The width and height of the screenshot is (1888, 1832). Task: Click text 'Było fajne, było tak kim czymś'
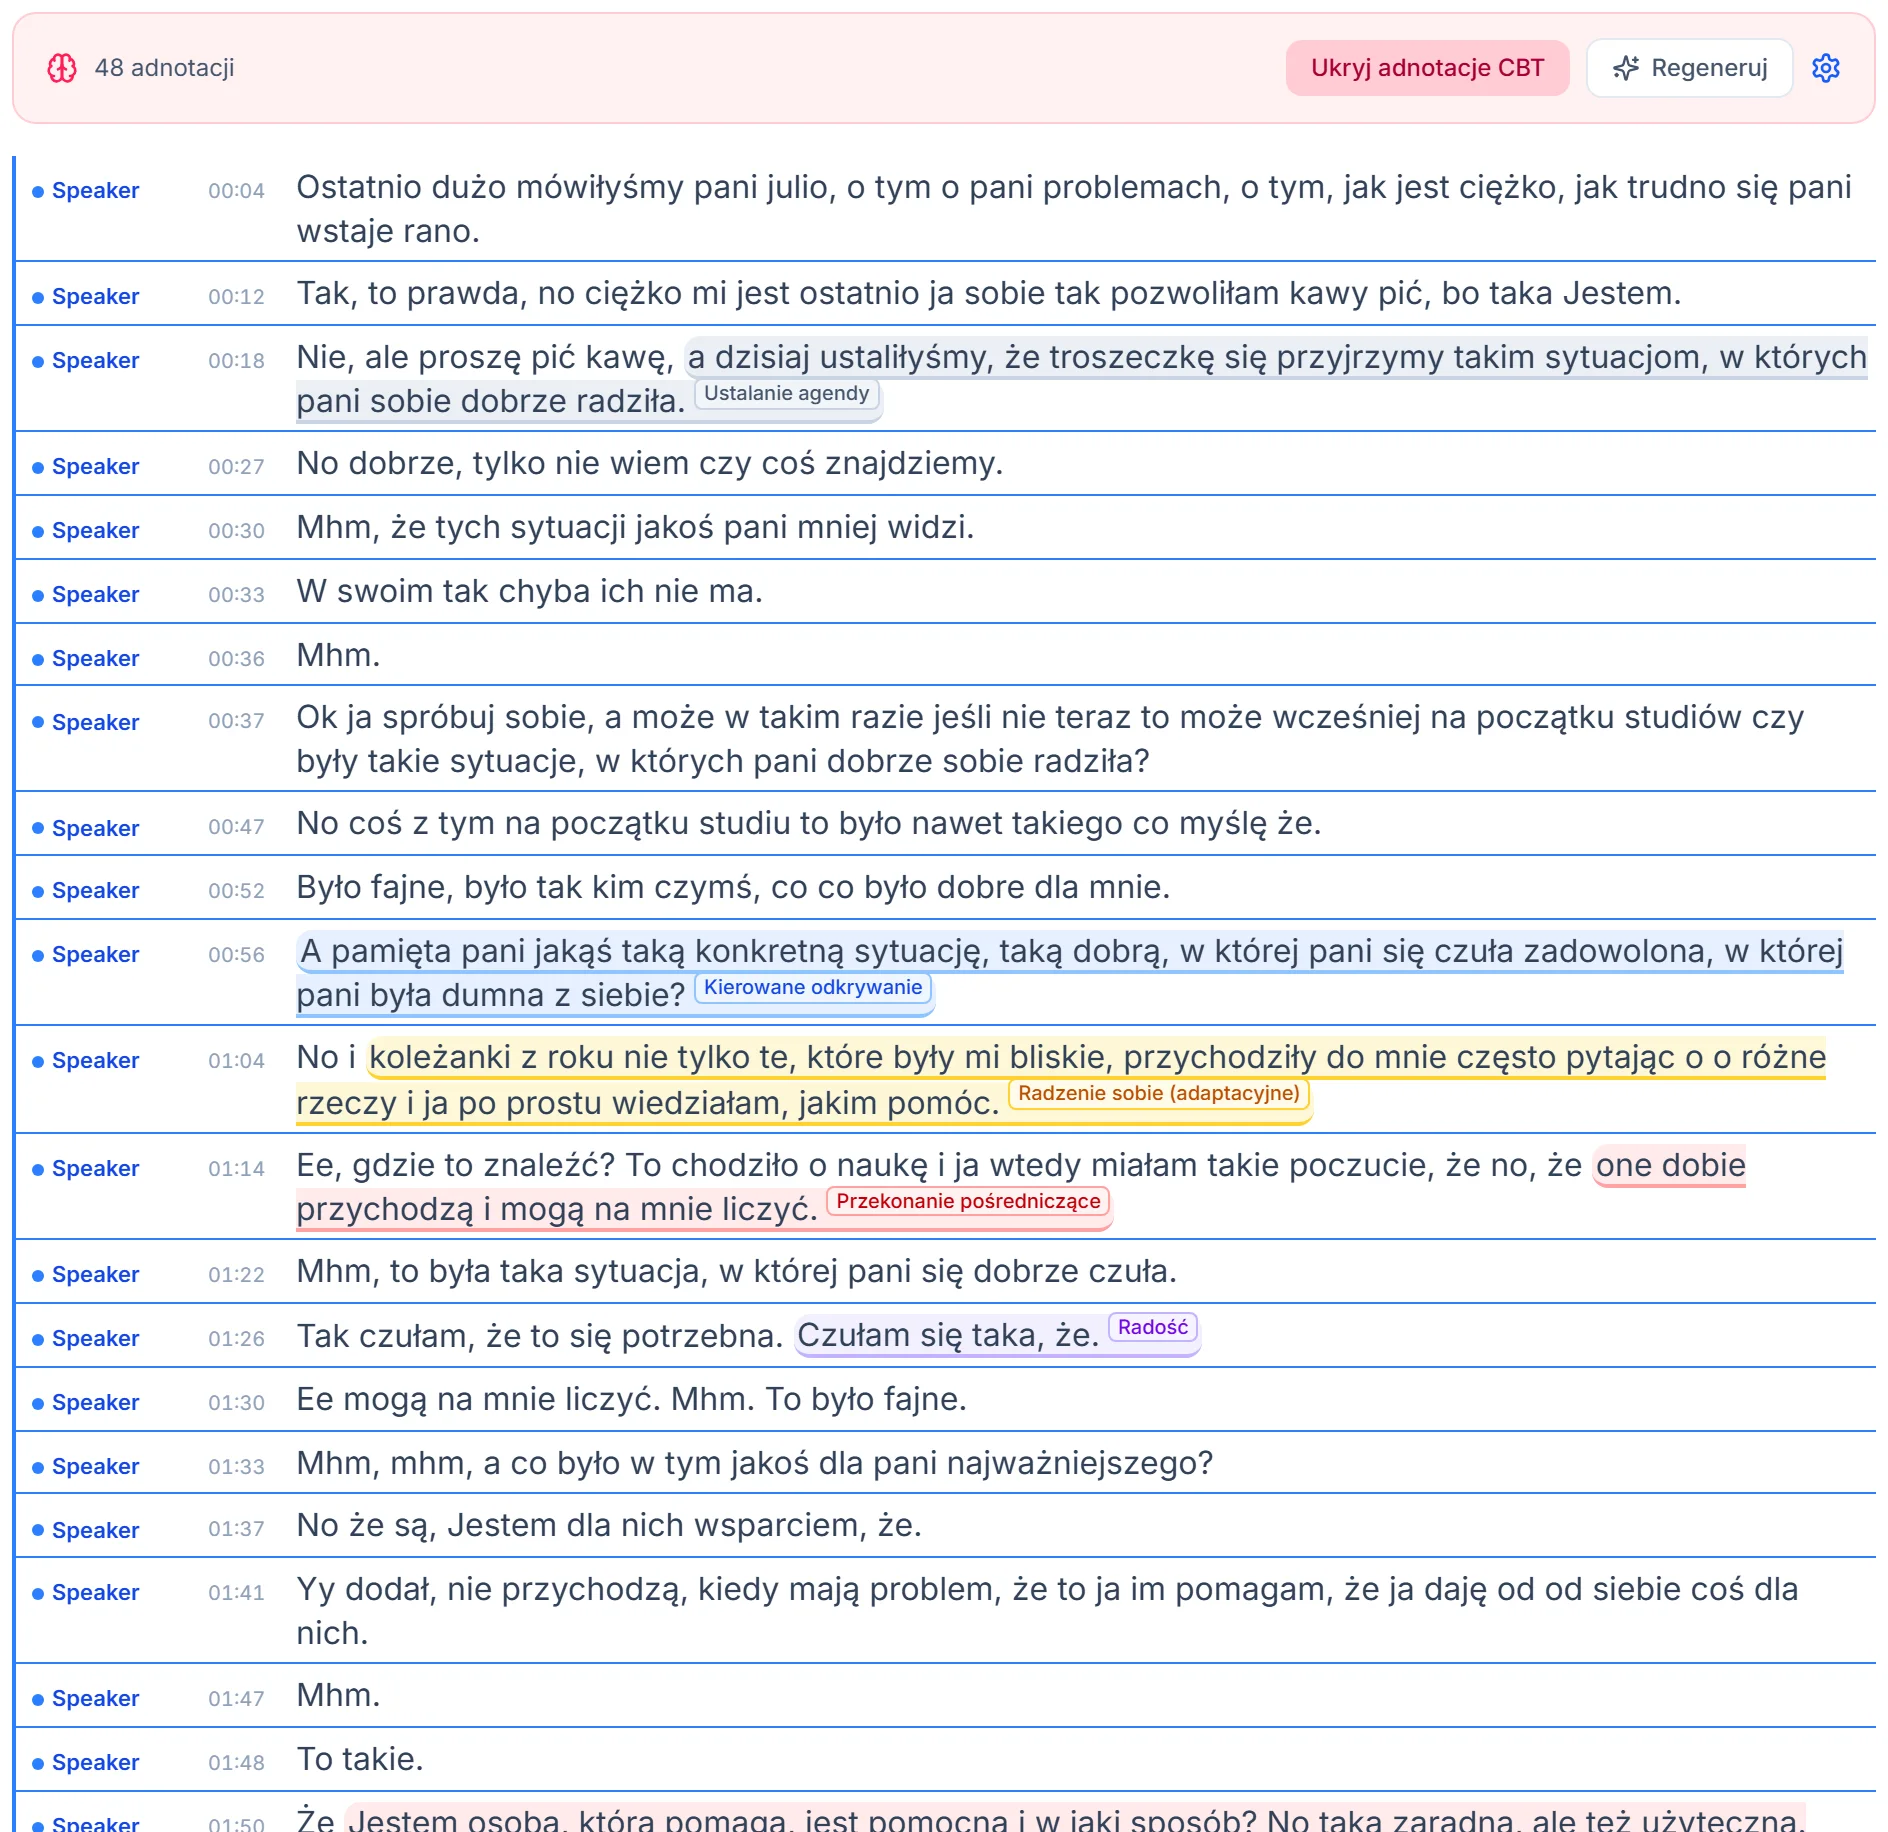coord(524,887)
